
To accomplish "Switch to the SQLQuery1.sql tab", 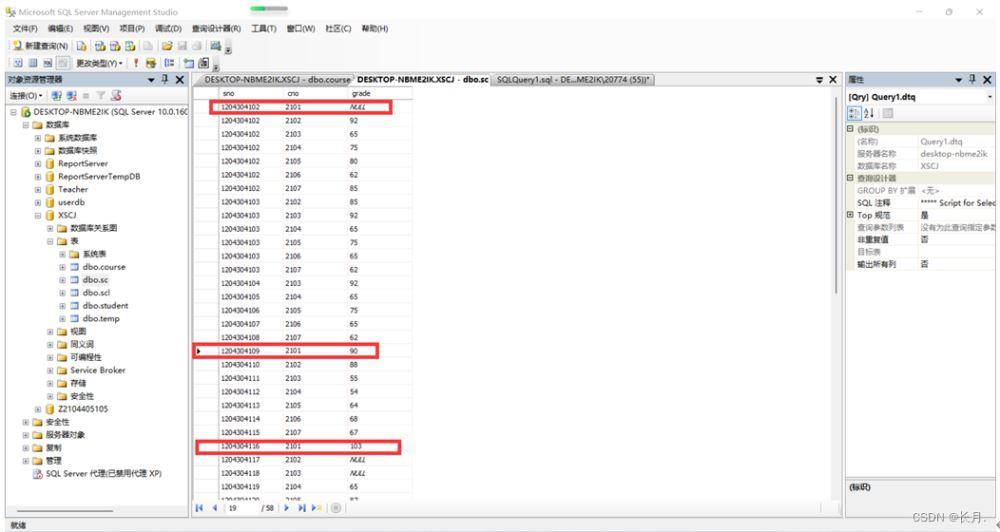I will pyautogui.click(x=574, y=79).
